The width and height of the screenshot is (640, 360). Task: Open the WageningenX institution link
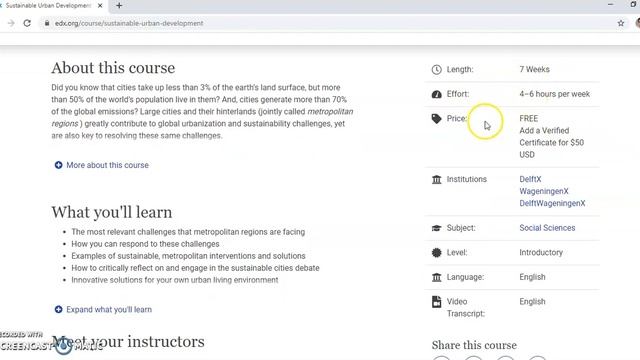tap(544, 191)
